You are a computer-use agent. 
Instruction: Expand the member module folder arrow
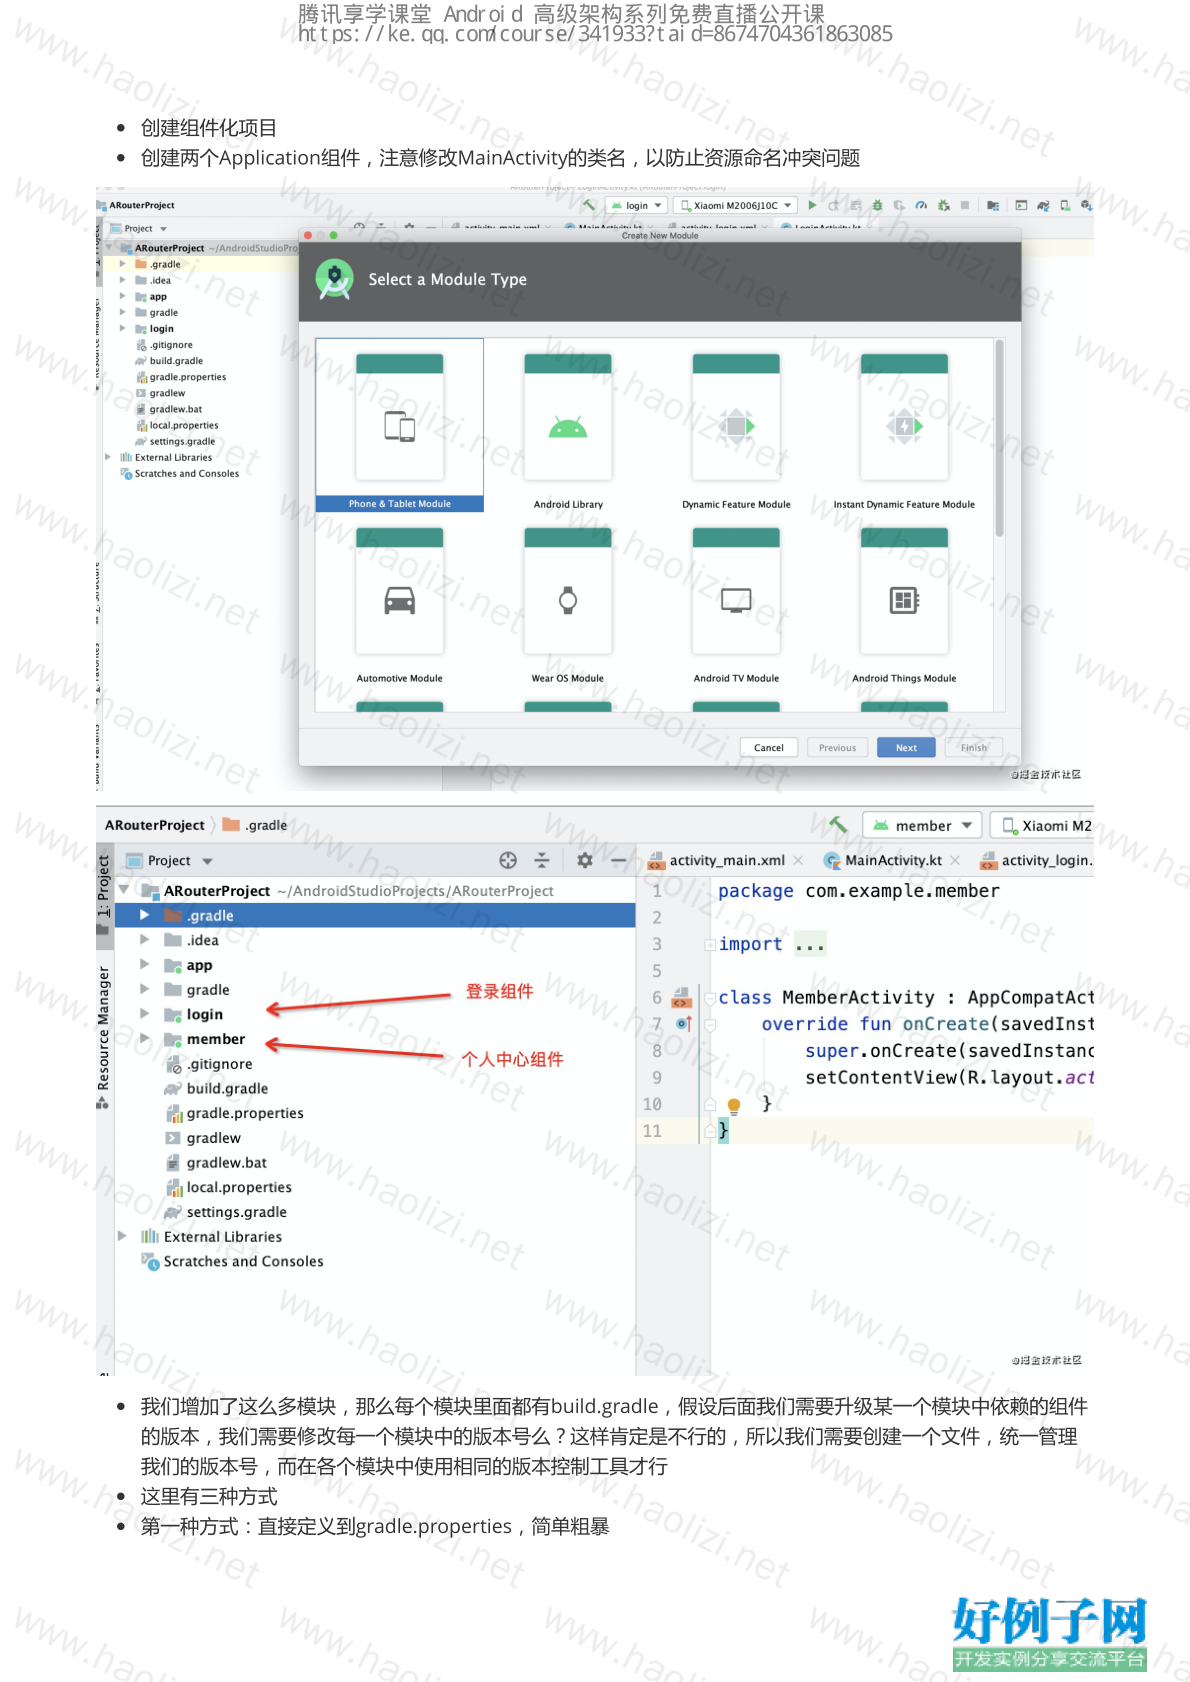coord(145,1039)
